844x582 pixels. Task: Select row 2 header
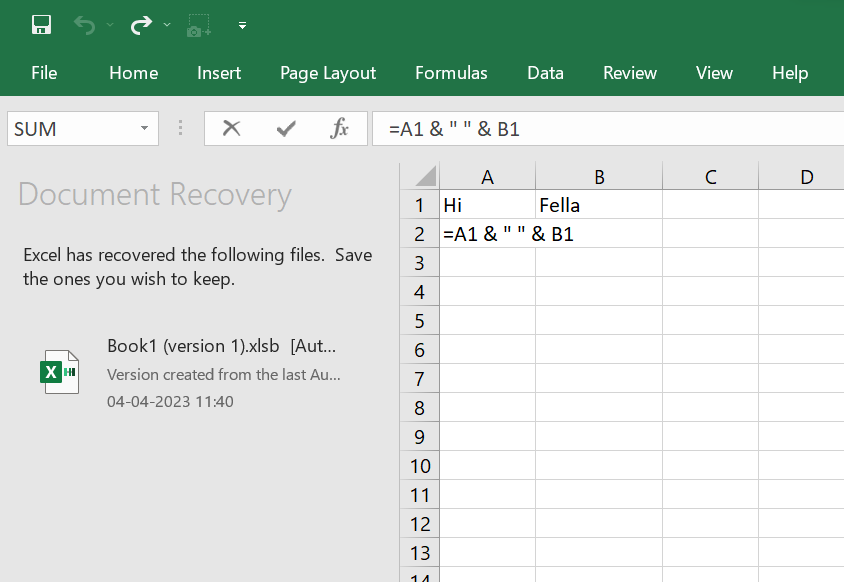(420, 234)
